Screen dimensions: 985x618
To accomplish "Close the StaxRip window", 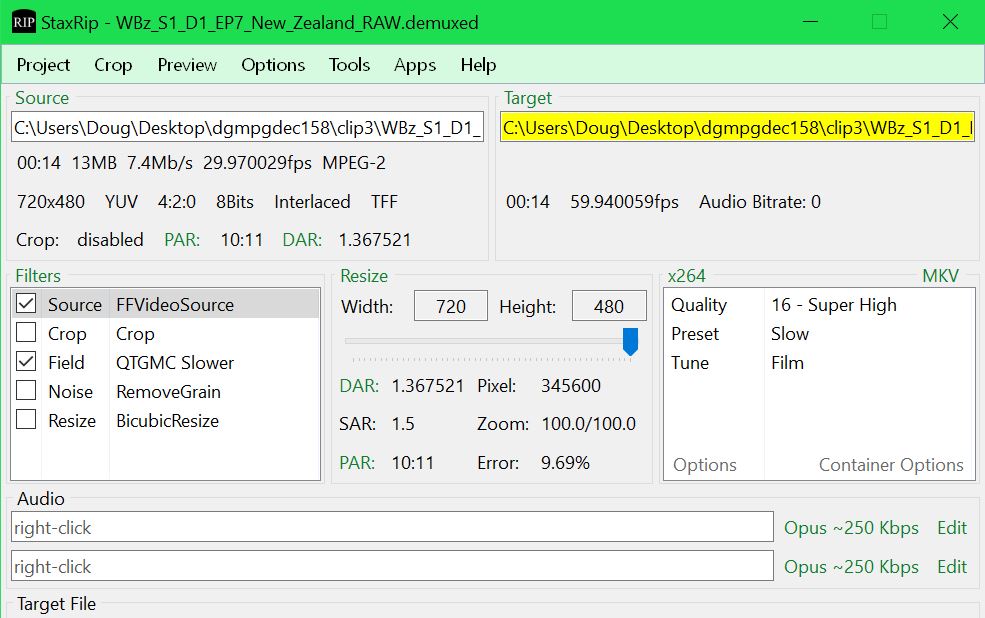I will [950, 22].
